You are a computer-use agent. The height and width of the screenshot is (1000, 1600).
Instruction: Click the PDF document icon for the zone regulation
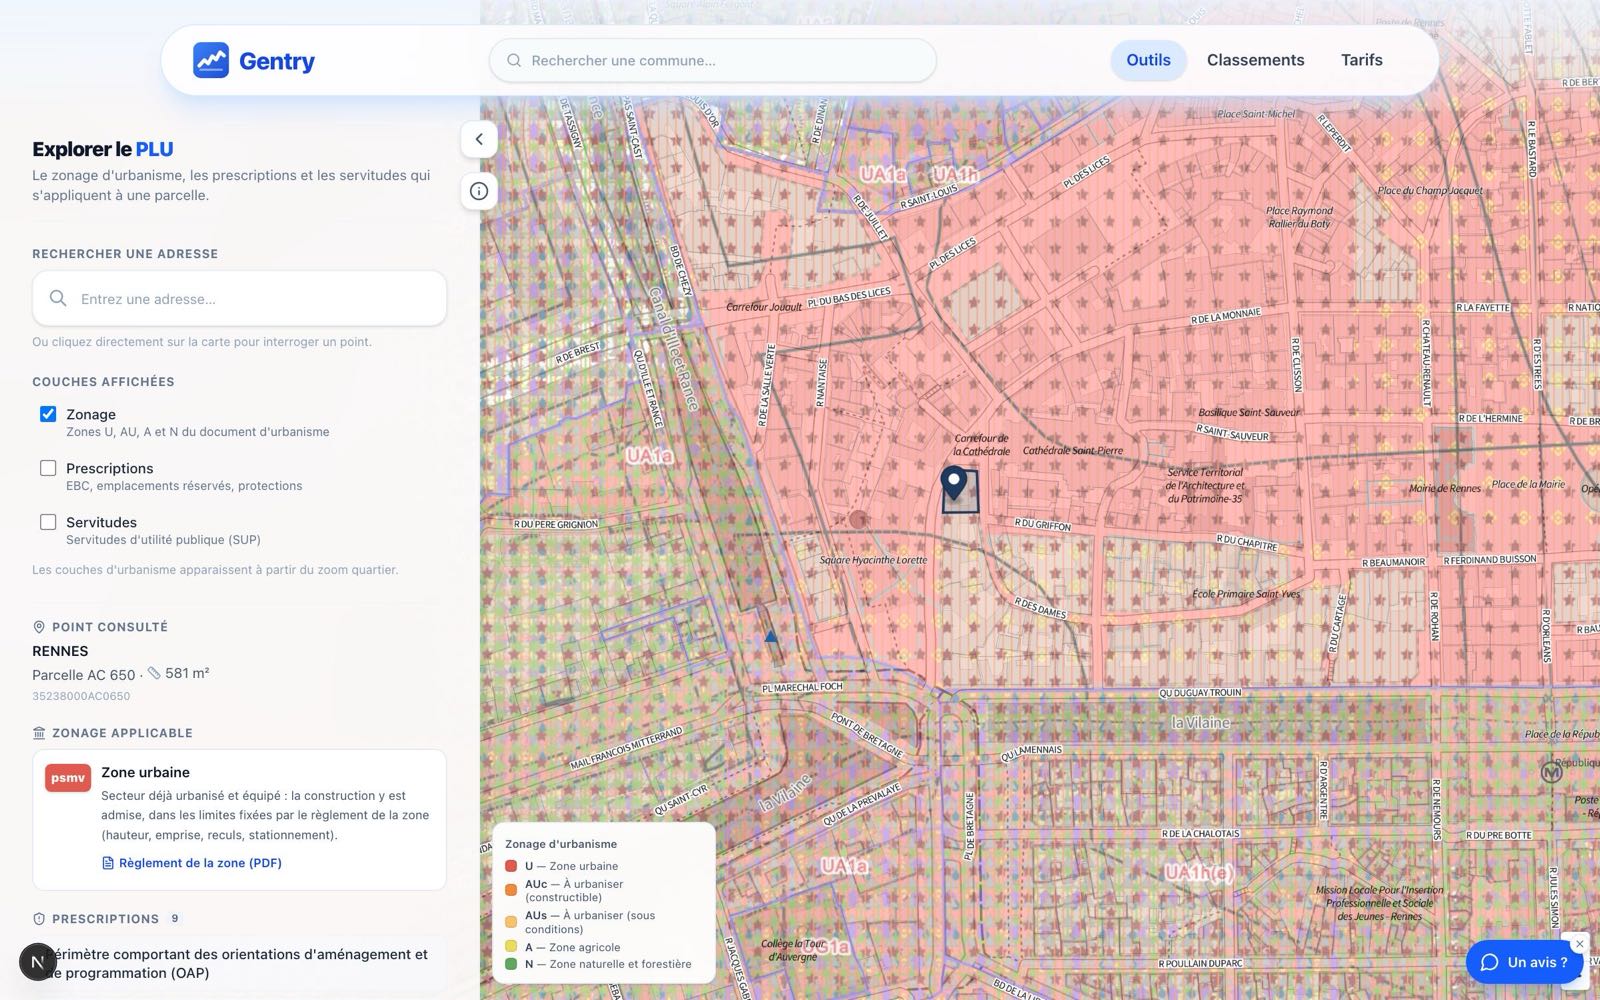pos(108,863)
